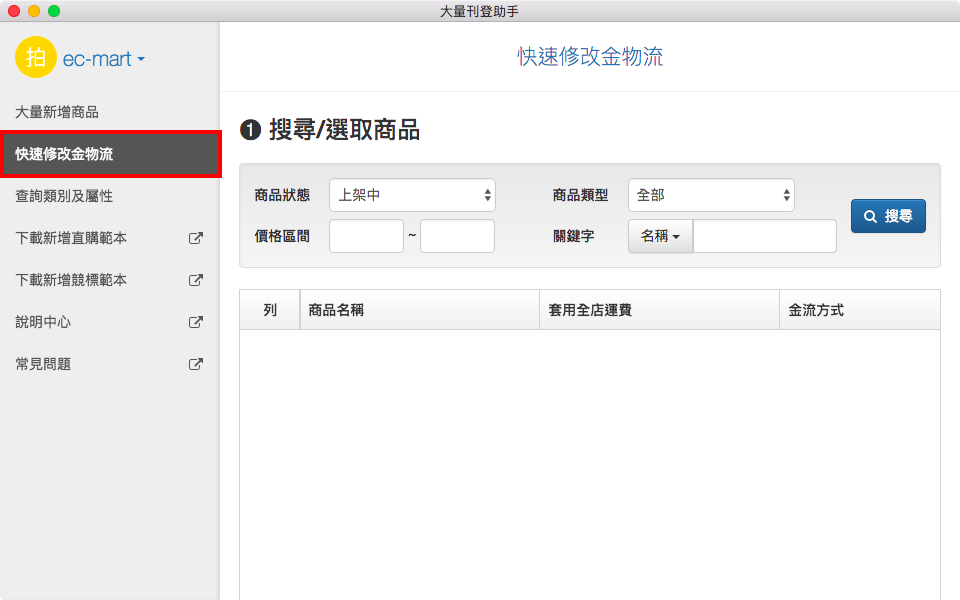This screenshot has width=960, height=600.
Task: Click the maximum price input field
Action: point(457,237)
